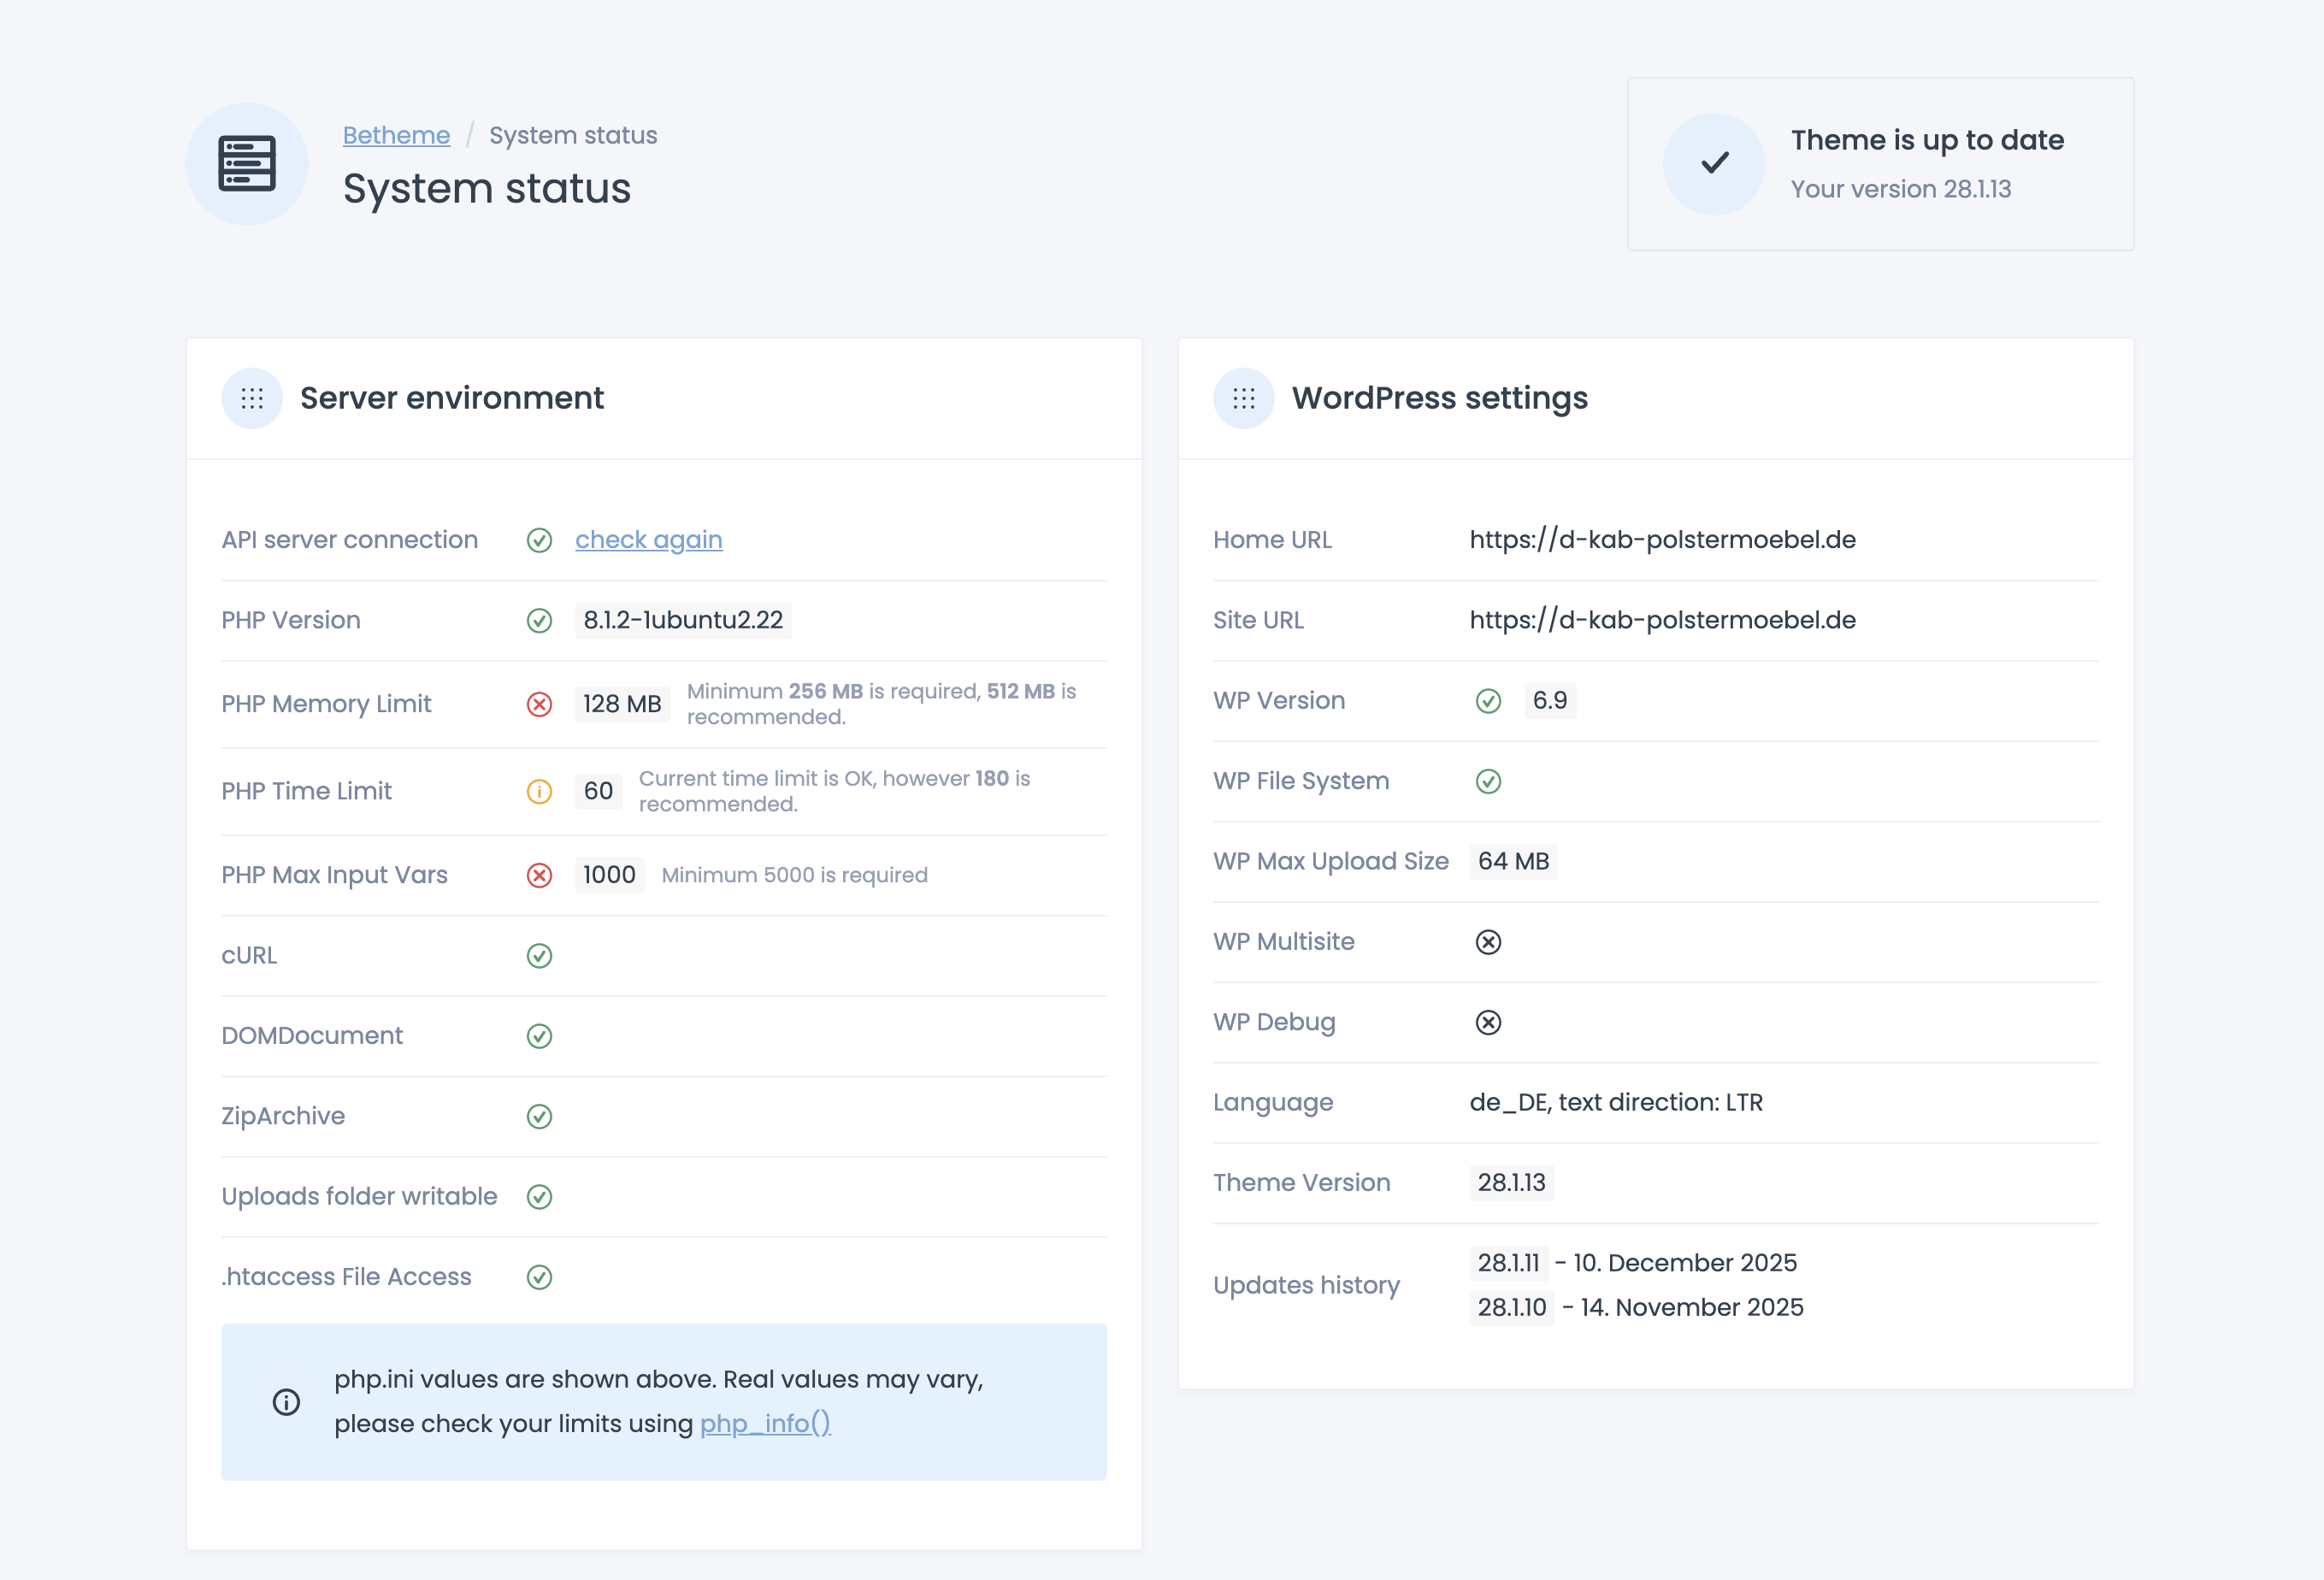Click the PHP Time Limit warning icon

tap(539, 791)
